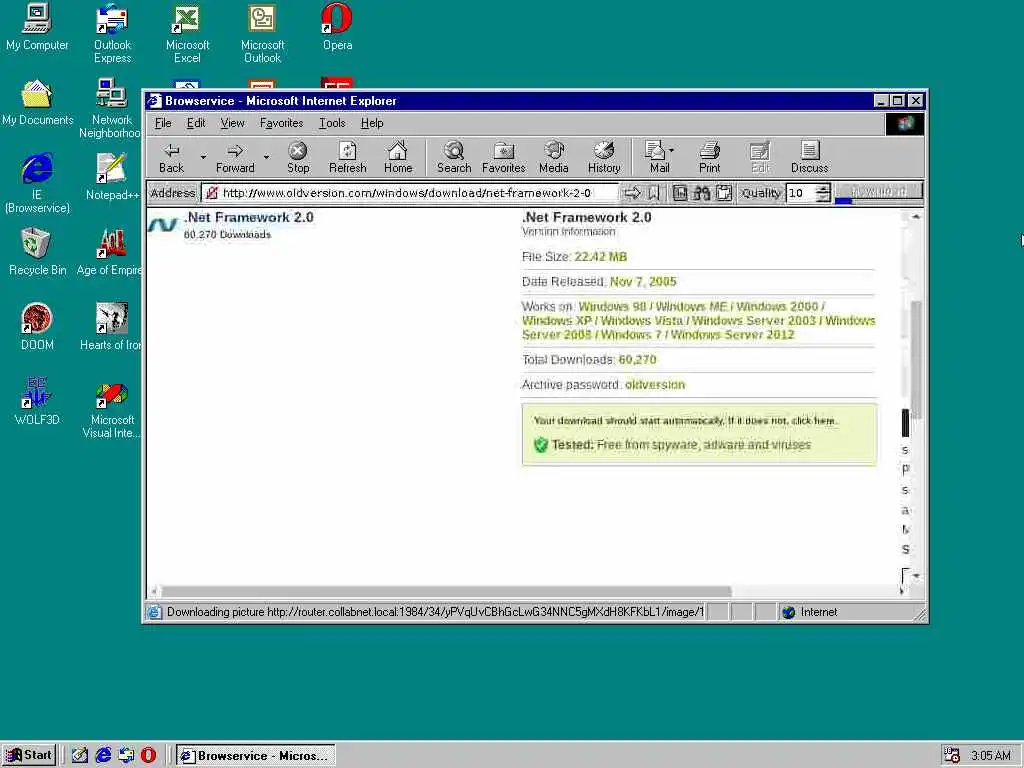Open the Edit menu

pos(196,123)
